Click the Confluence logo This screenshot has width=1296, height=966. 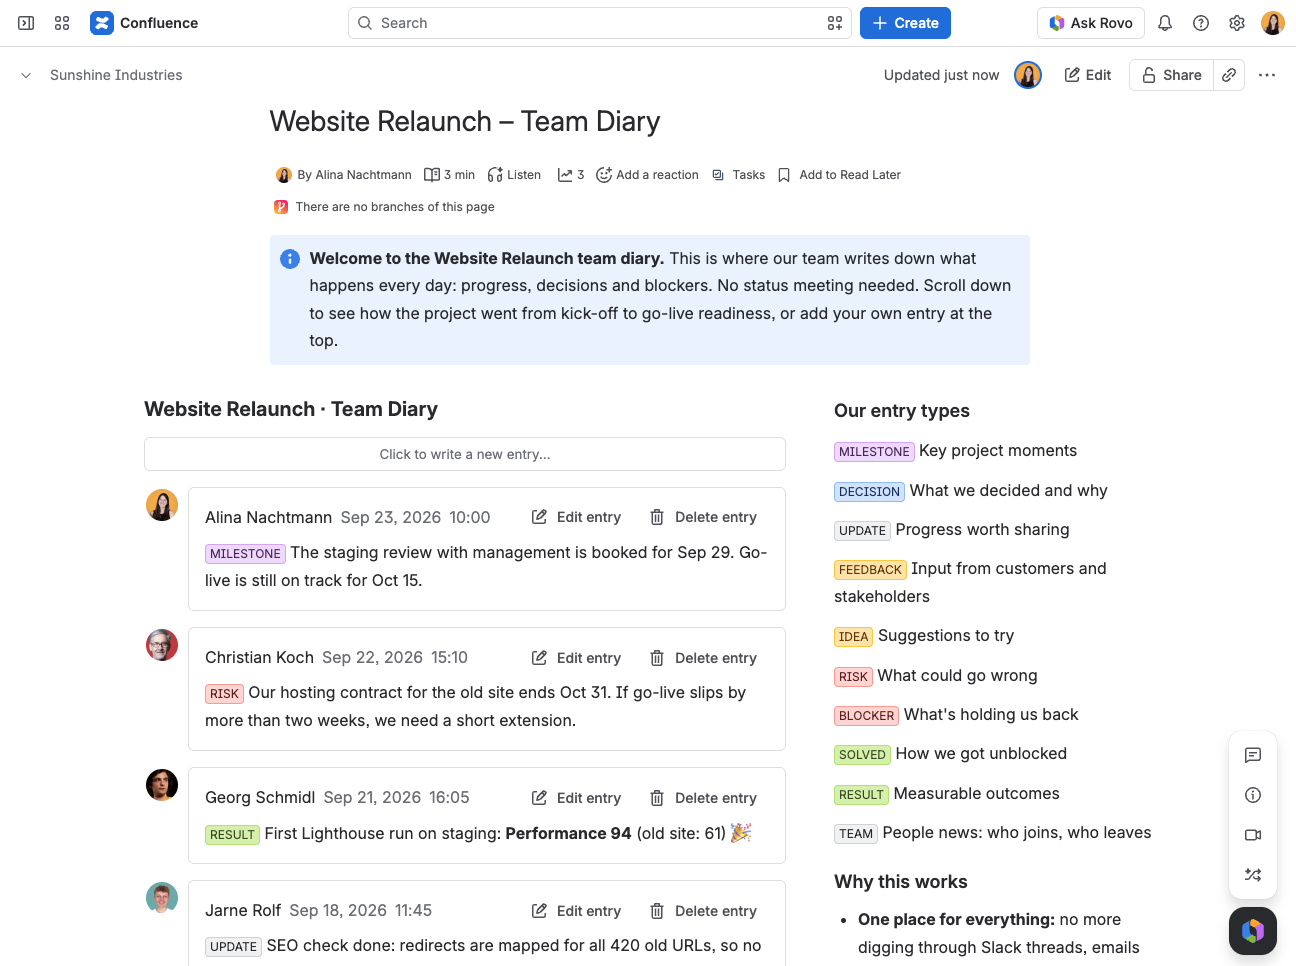click(x=144, y=23)
